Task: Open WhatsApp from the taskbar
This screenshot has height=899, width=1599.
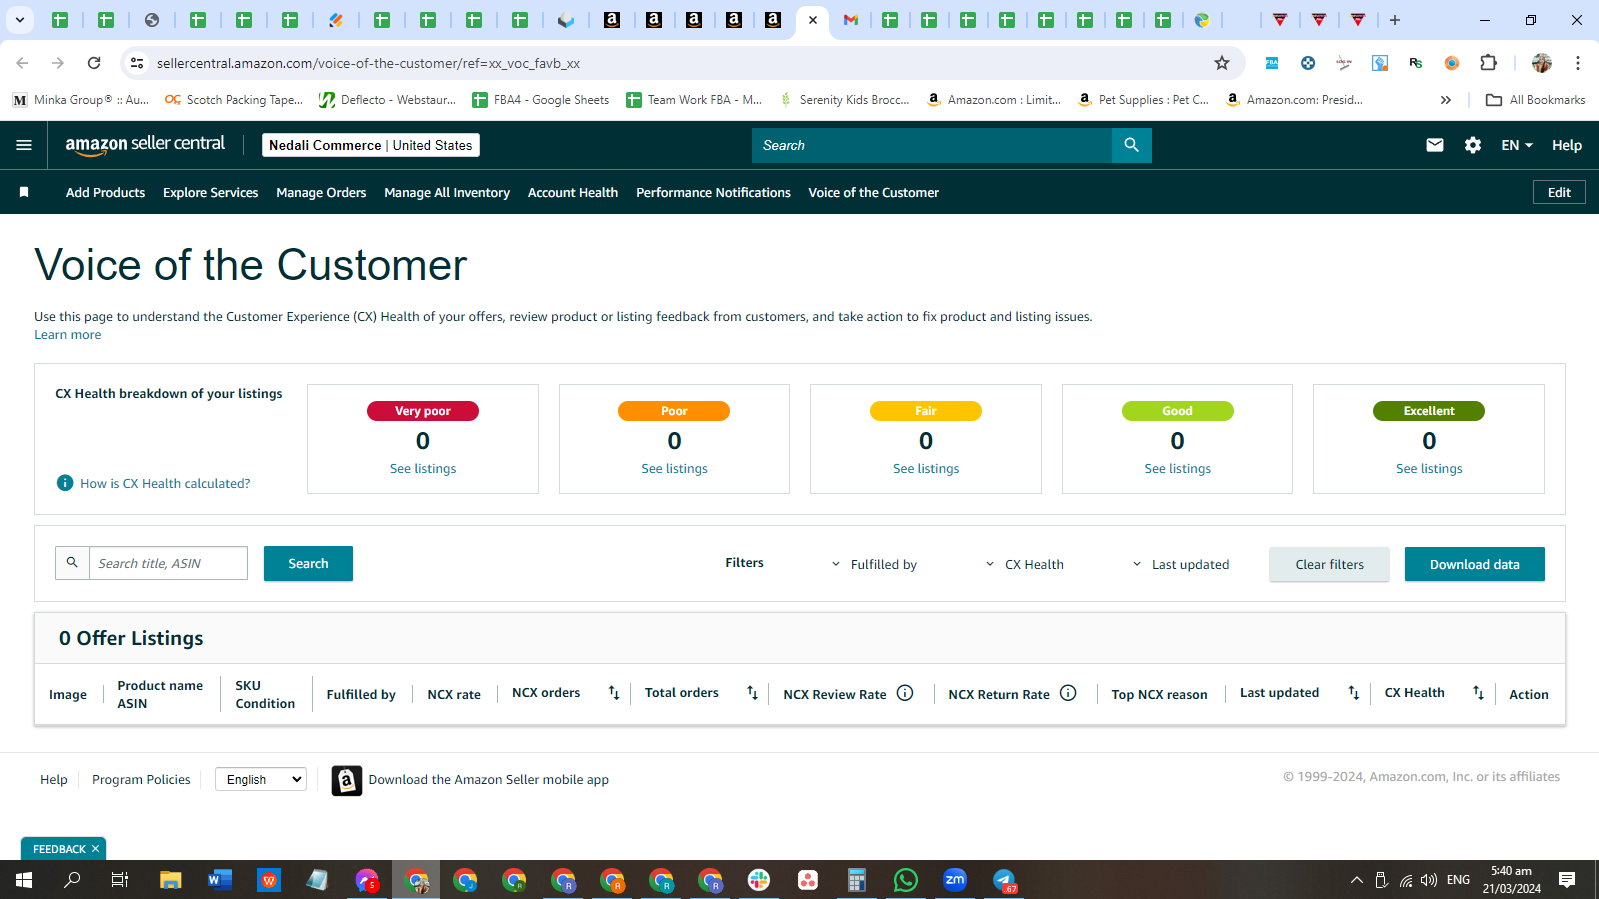Action: pos(906,880)
